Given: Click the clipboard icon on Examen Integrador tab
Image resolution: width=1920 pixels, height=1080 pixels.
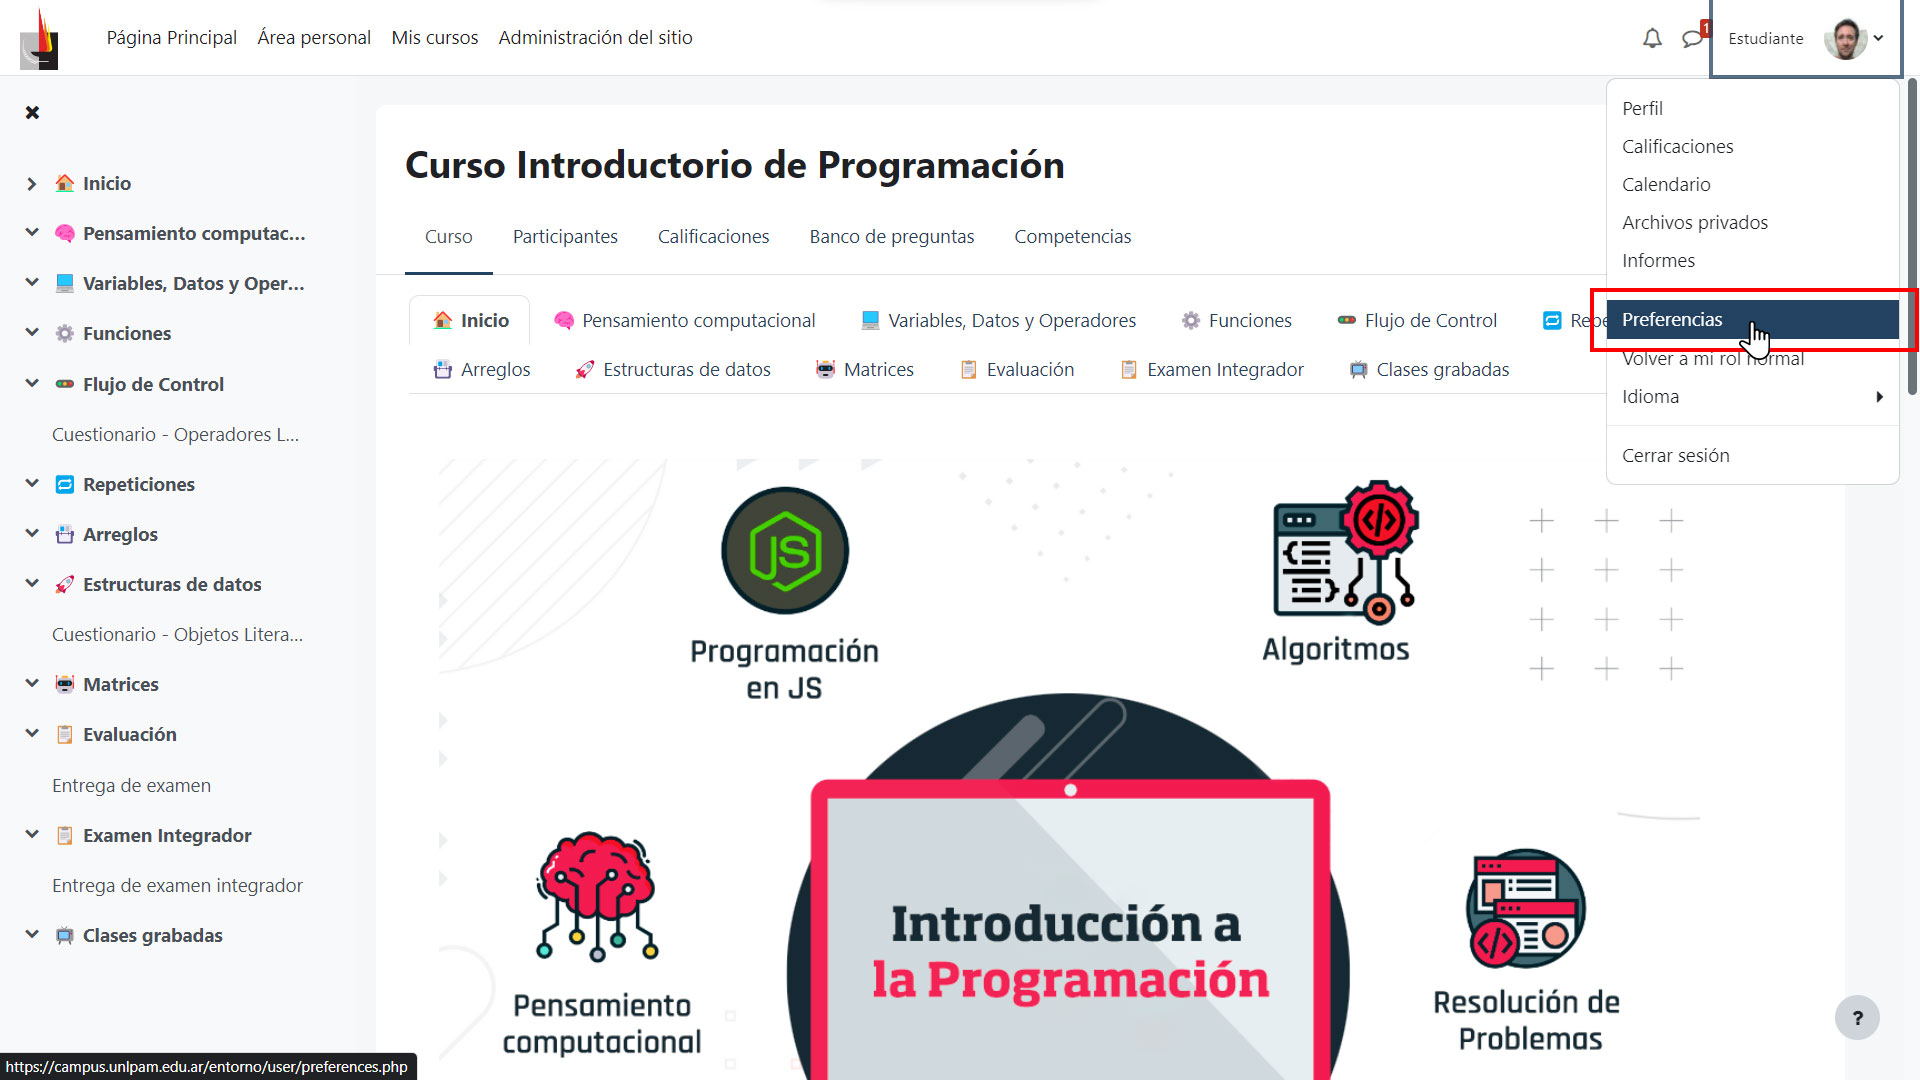Looking at the screenshot, I should pyautogui.click(x=1129, y=369).
